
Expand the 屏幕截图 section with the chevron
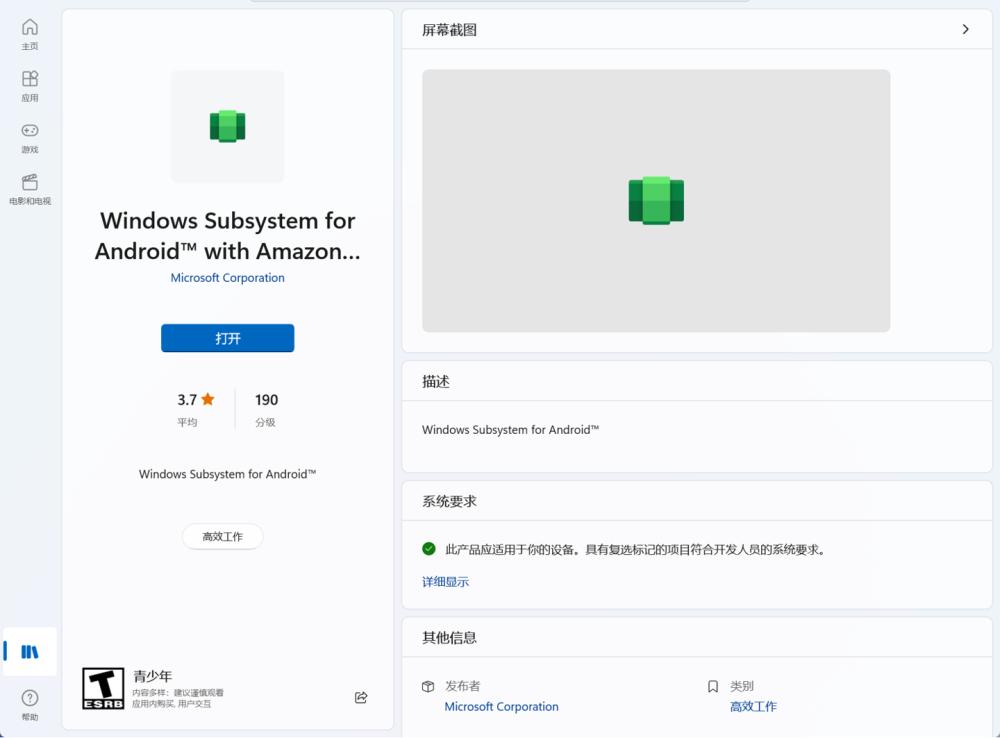coord(965,30)
